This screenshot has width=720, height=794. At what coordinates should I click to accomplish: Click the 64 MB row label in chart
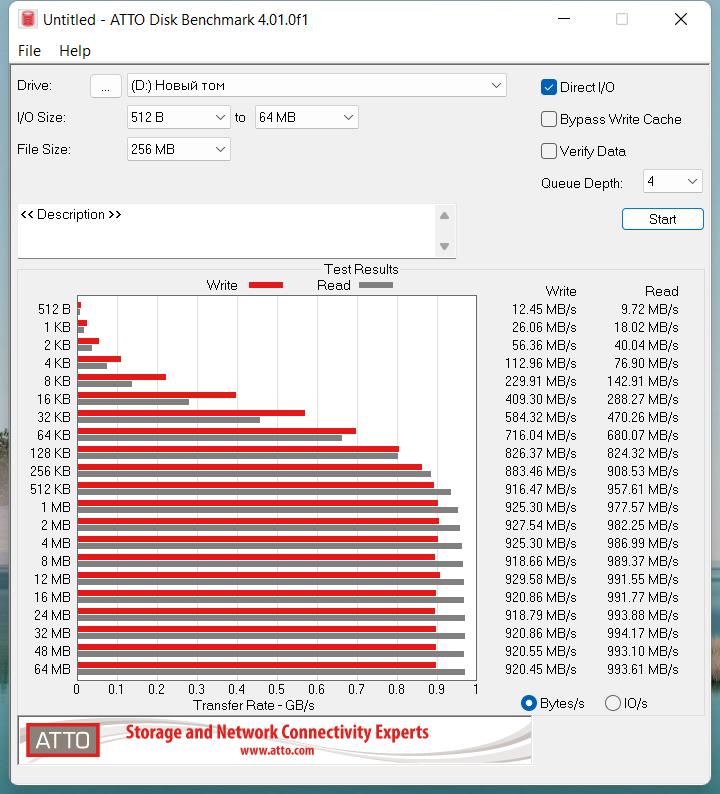tap(52, 669)
